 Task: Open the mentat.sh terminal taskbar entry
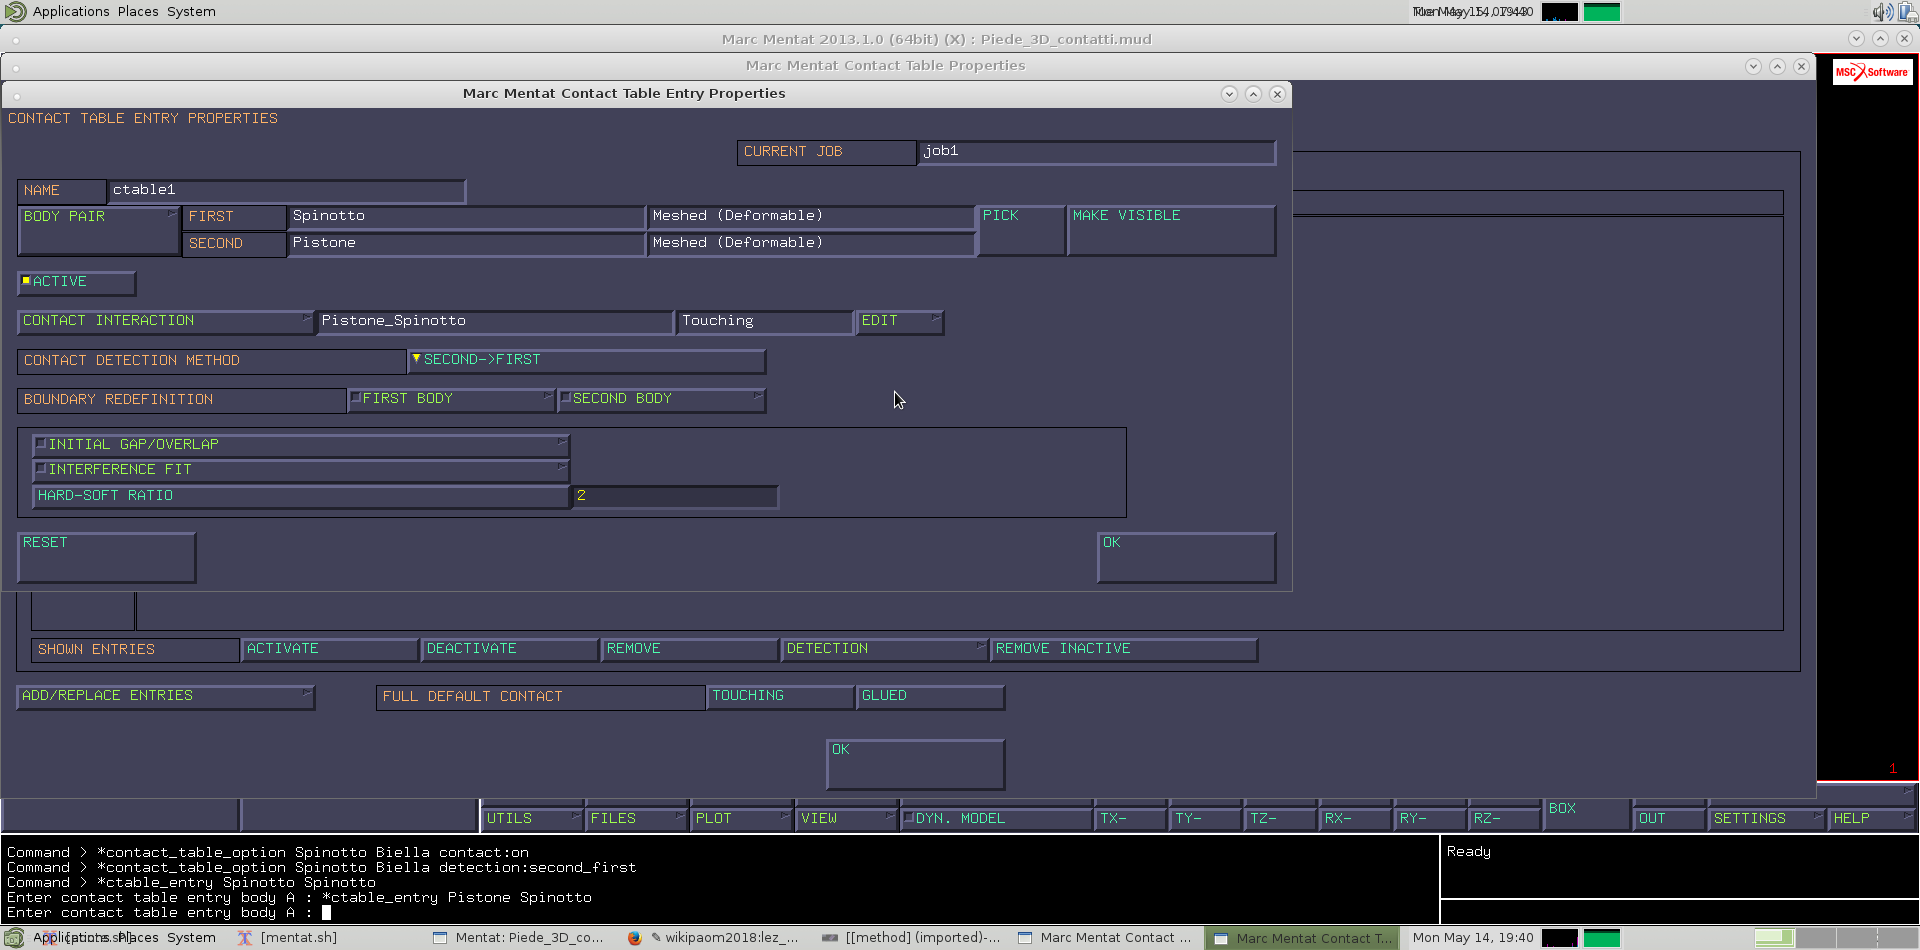[288, 938]
